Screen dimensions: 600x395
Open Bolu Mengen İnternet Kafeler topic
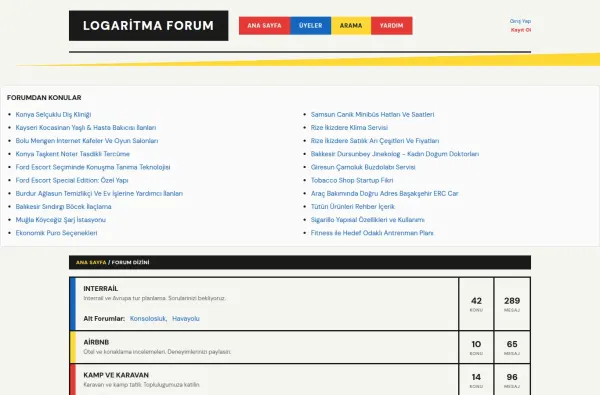87,141
